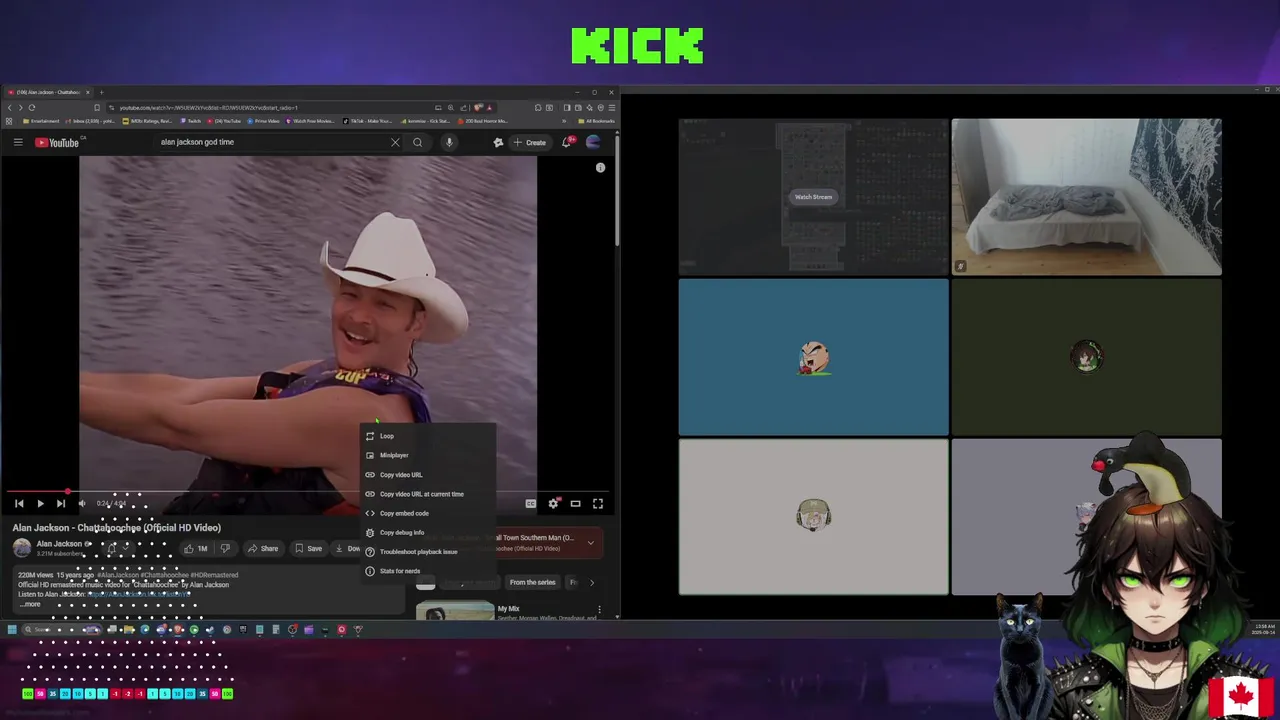Screen dimensions: 1280x720
Task: Select Copy video URL at current time
Action: 428,494
